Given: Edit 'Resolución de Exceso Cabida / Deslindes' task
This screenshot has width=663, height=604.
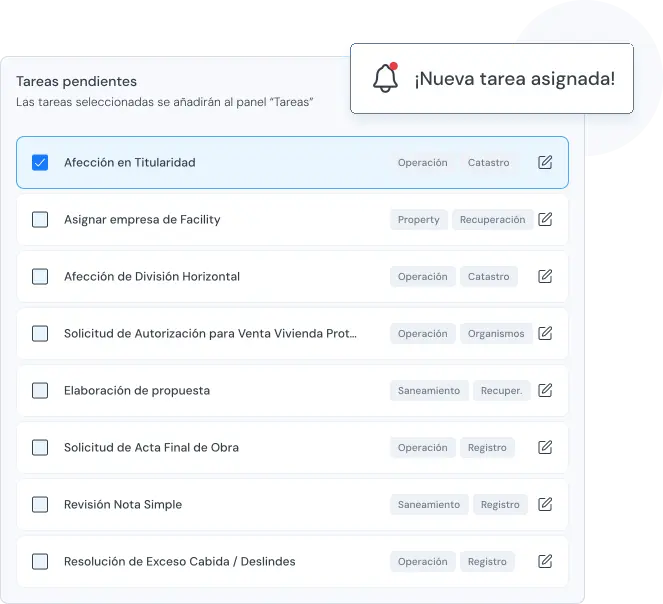Looking at the screenshot, I should pos(545,561).
